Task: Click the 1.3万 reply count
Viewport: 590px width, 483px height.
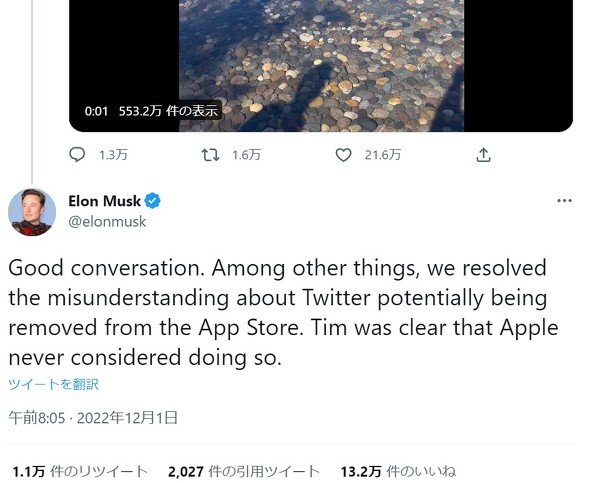Action: point(113,155)
